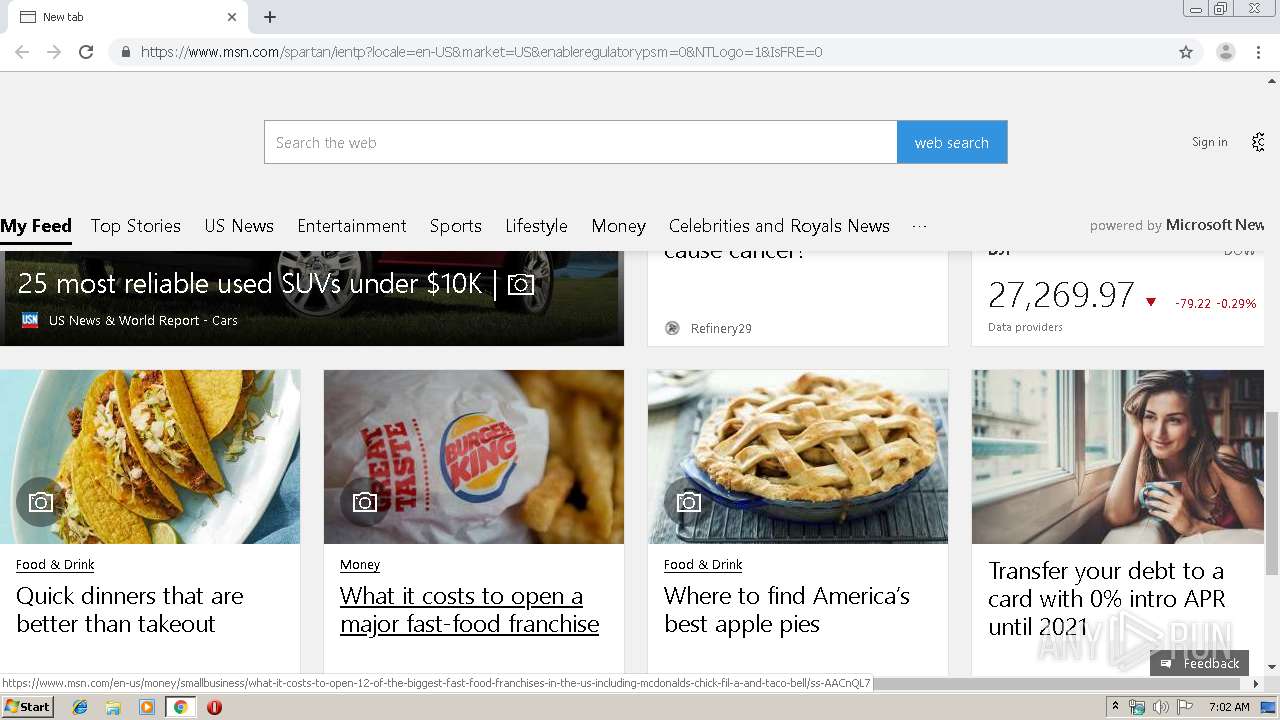Image resolution: width=1280 pixels, height=720 pixels.
Task: Click Refinery29 source icon
Action: pos(672,328)
